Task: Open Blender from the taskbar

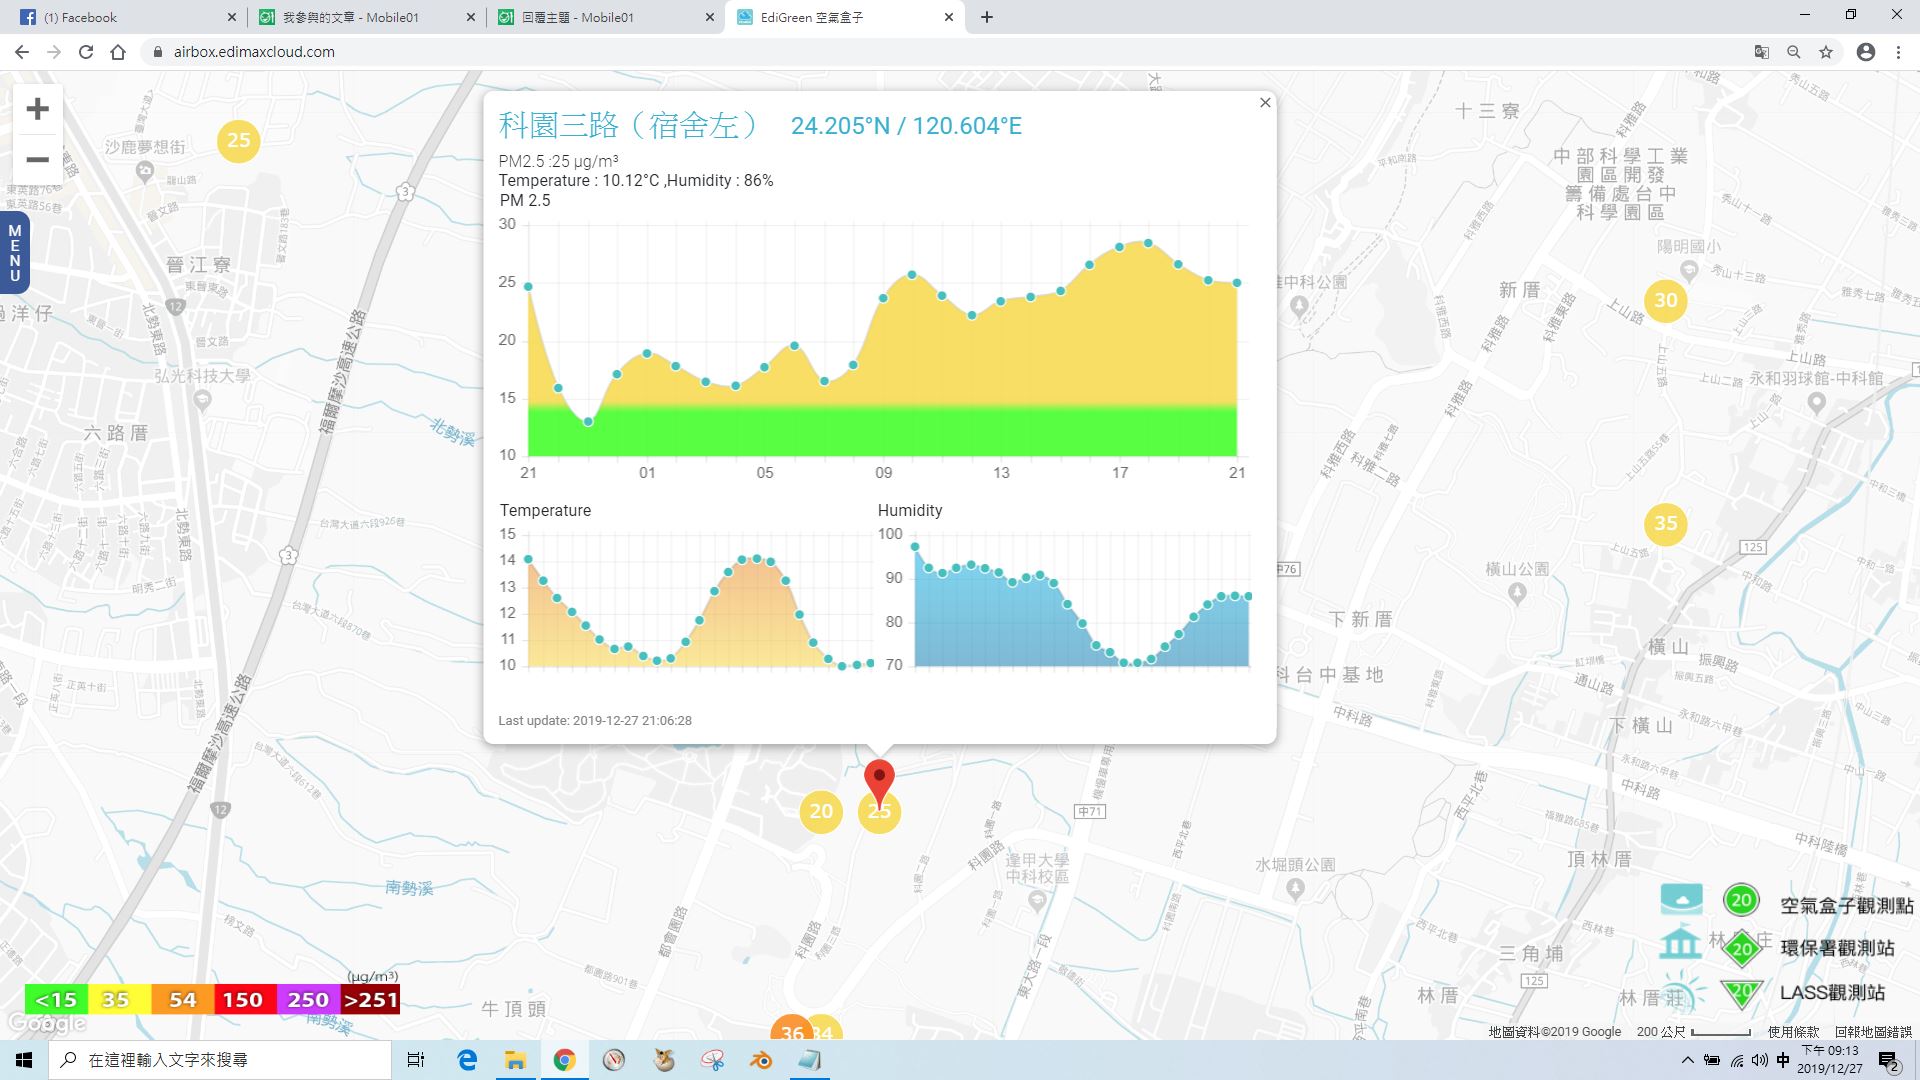Action: (x=761, y=1060)
